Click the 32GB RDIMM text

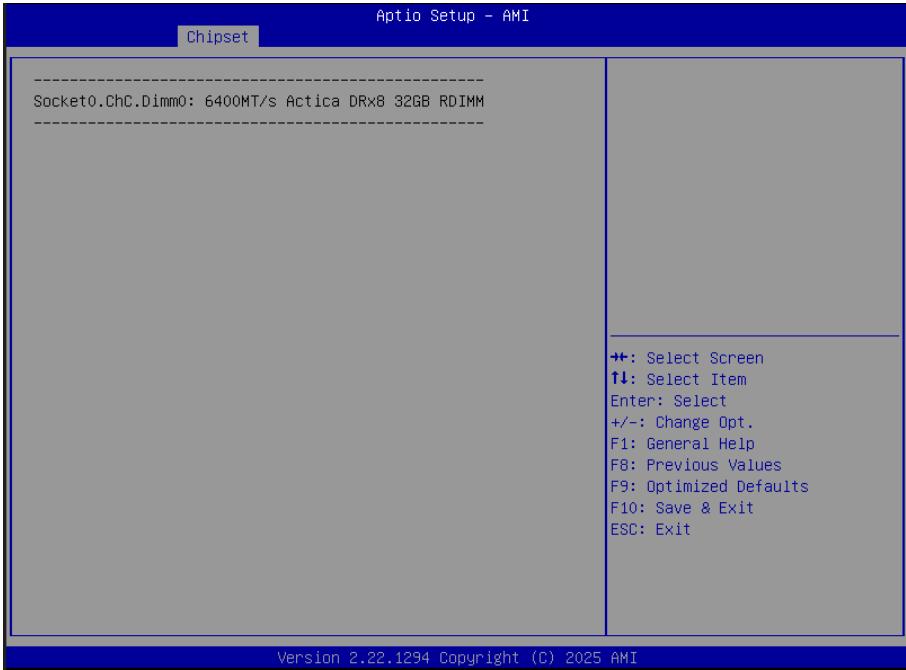click(439, 101)
